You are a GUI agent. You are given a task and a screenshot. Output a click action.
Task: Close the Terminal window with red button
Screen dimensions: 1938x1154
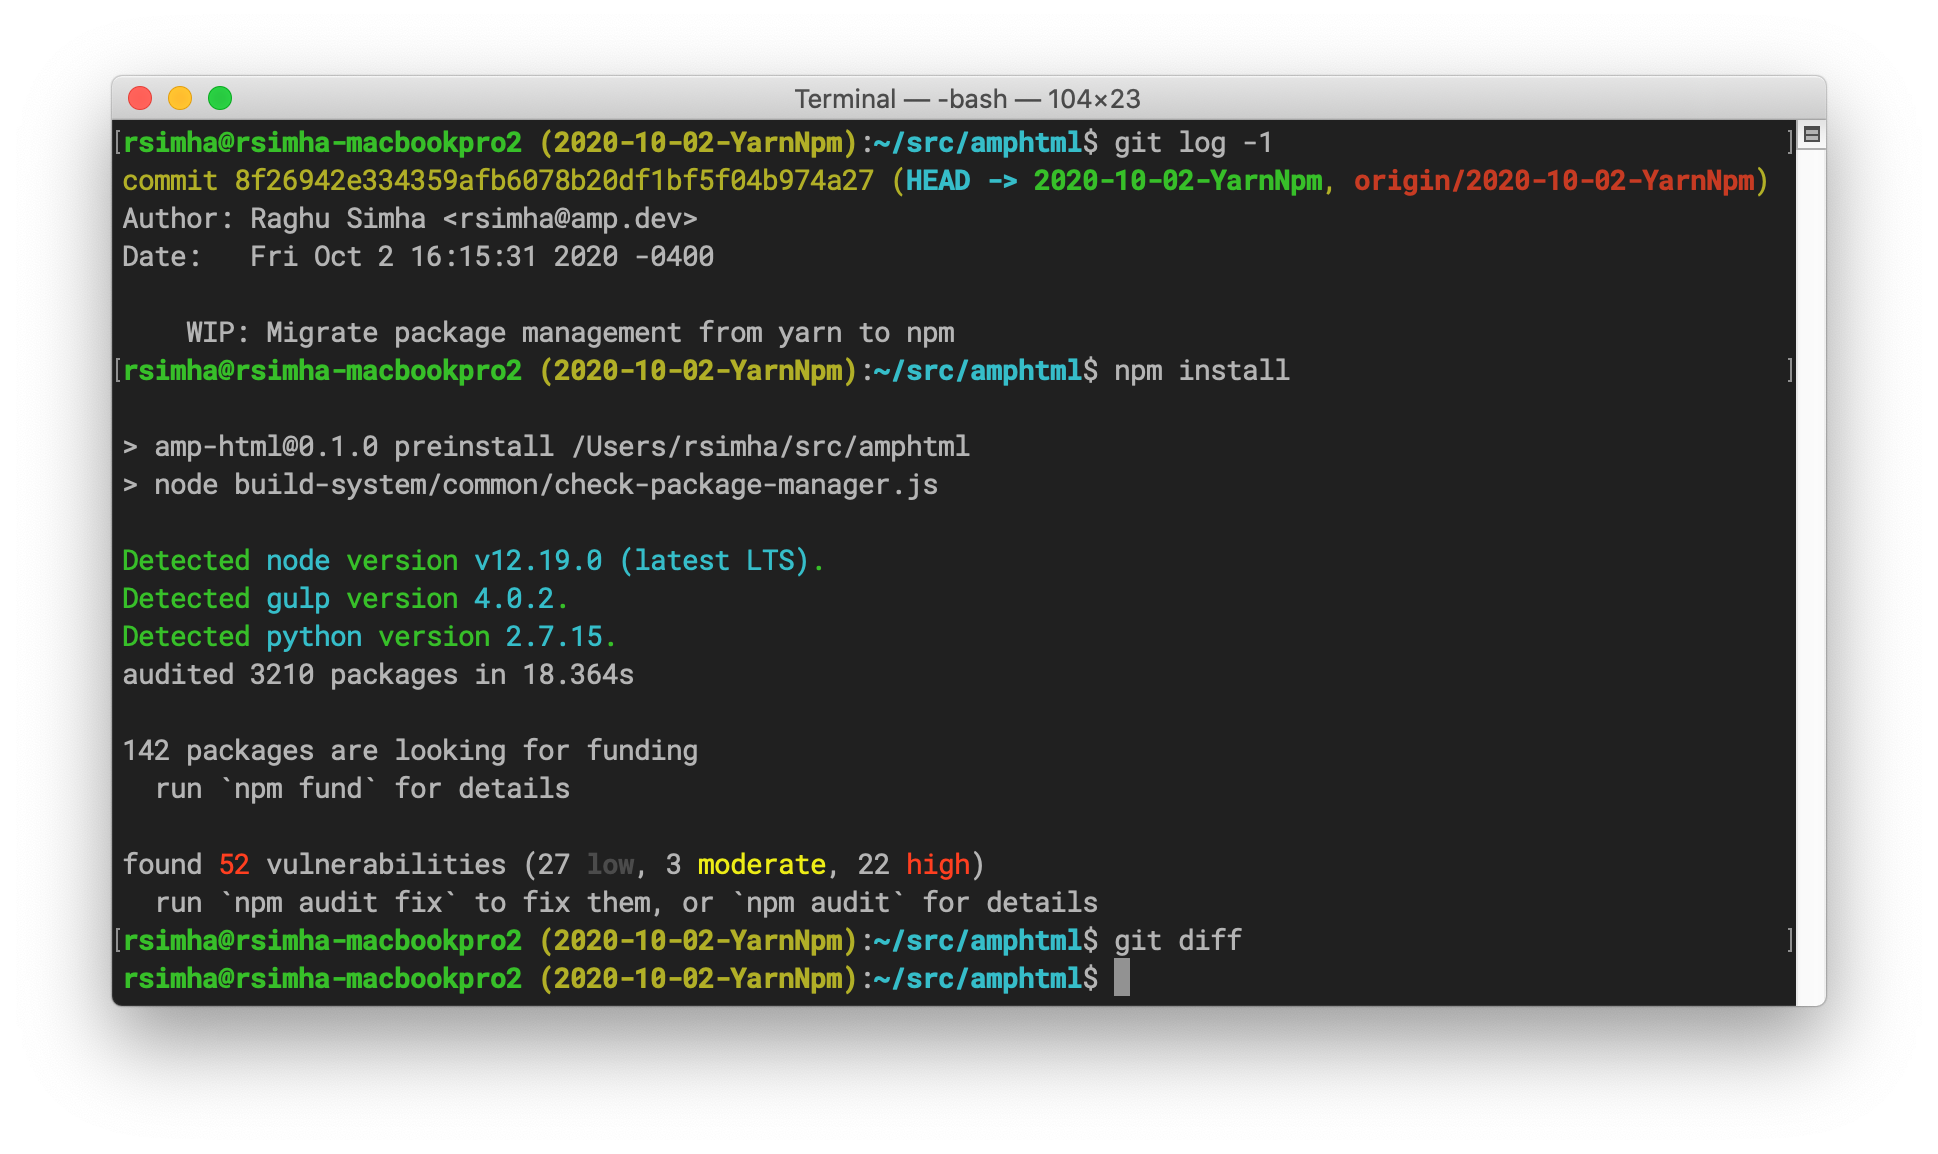point(140,98)
